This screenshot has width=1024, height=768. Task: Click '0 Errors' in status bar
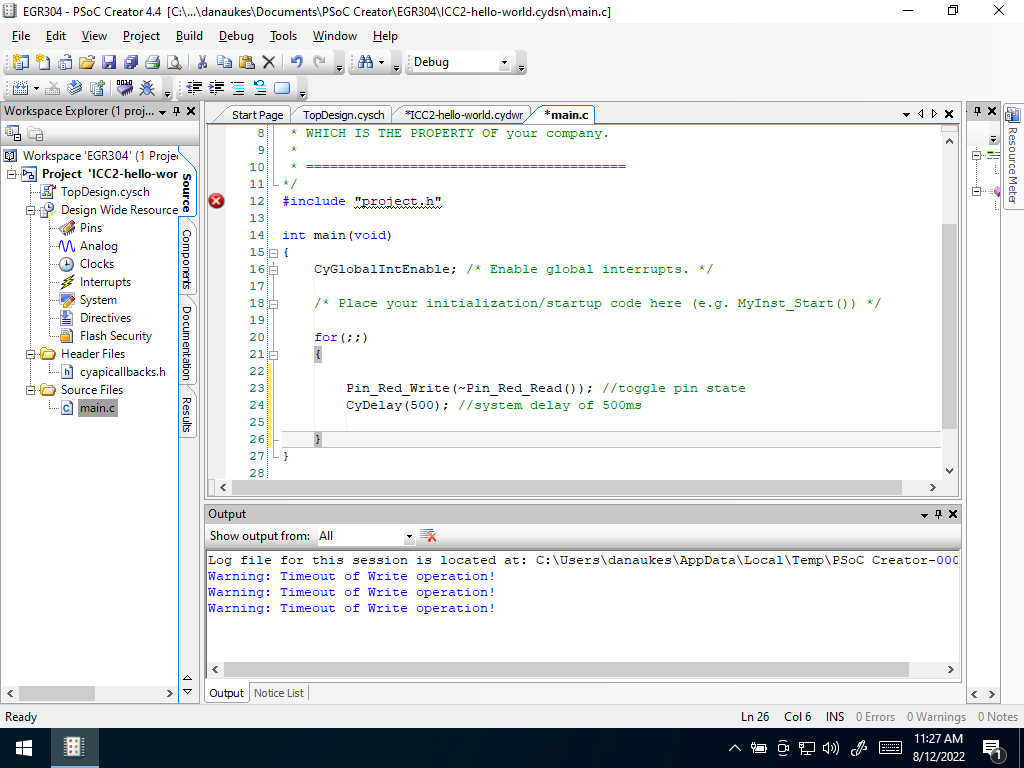[x=875, y=716]
